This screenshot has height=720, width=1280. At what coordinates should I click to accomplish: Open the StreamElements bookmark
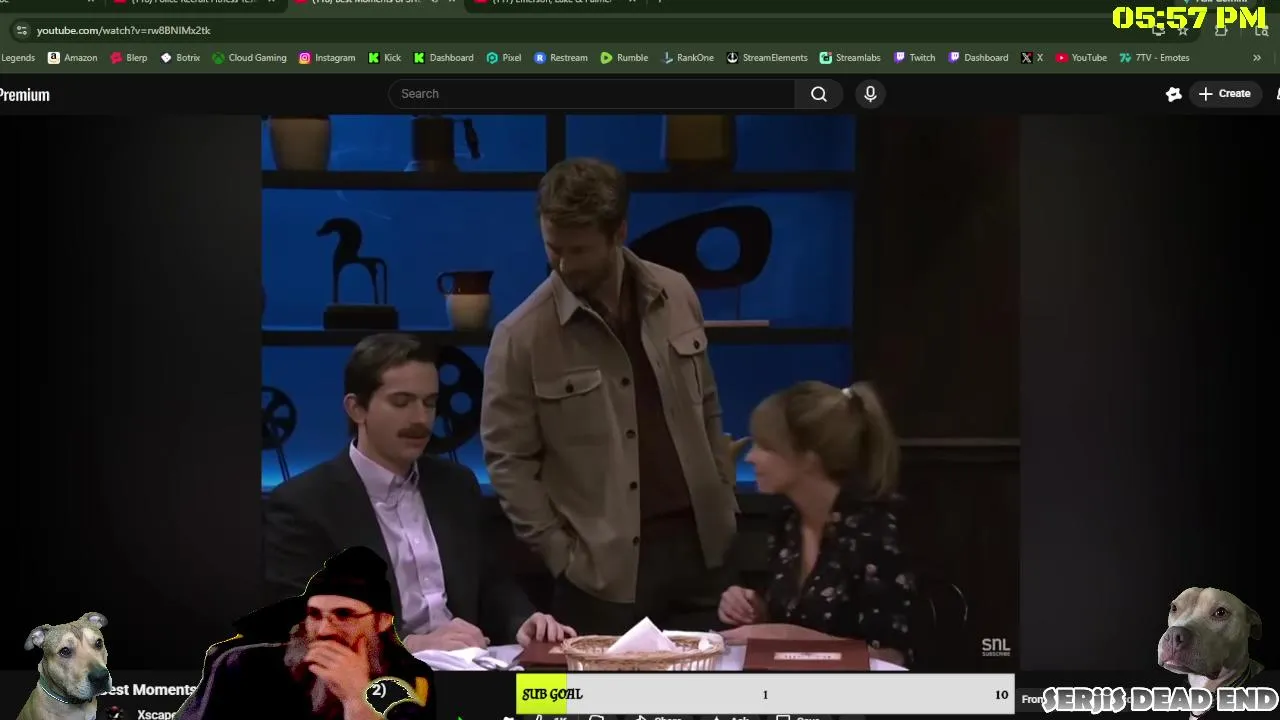pyautogui.click(x=767, y=58)
